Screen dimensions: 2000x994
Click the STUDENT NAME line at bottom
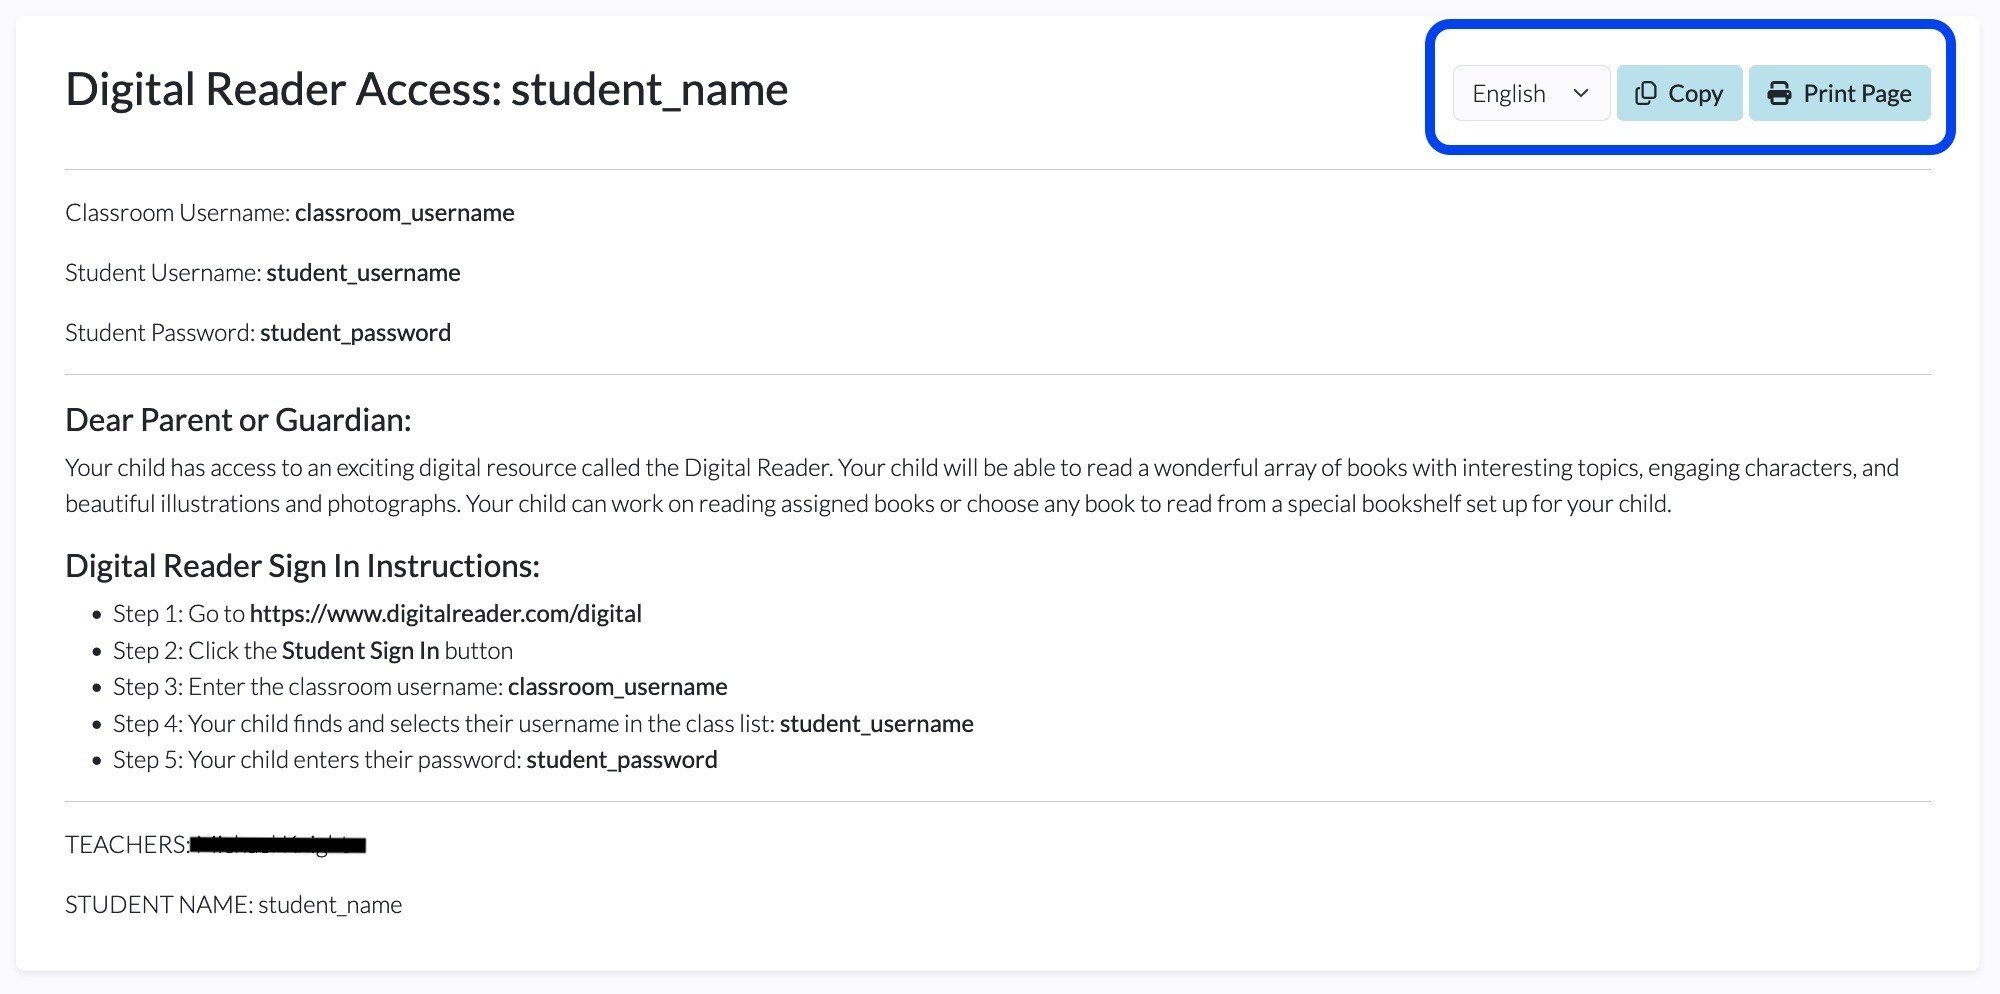(234, 905)
